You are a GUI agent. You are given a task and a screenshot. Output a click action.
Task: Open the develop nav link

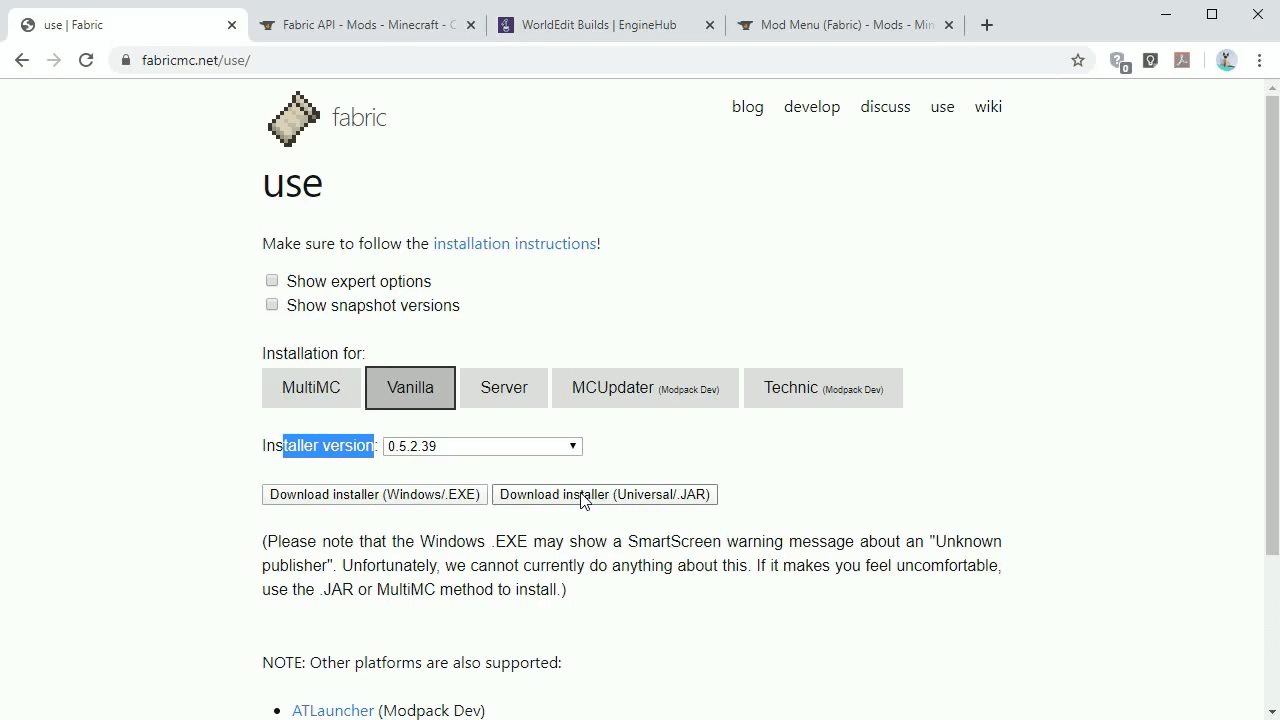812,107
